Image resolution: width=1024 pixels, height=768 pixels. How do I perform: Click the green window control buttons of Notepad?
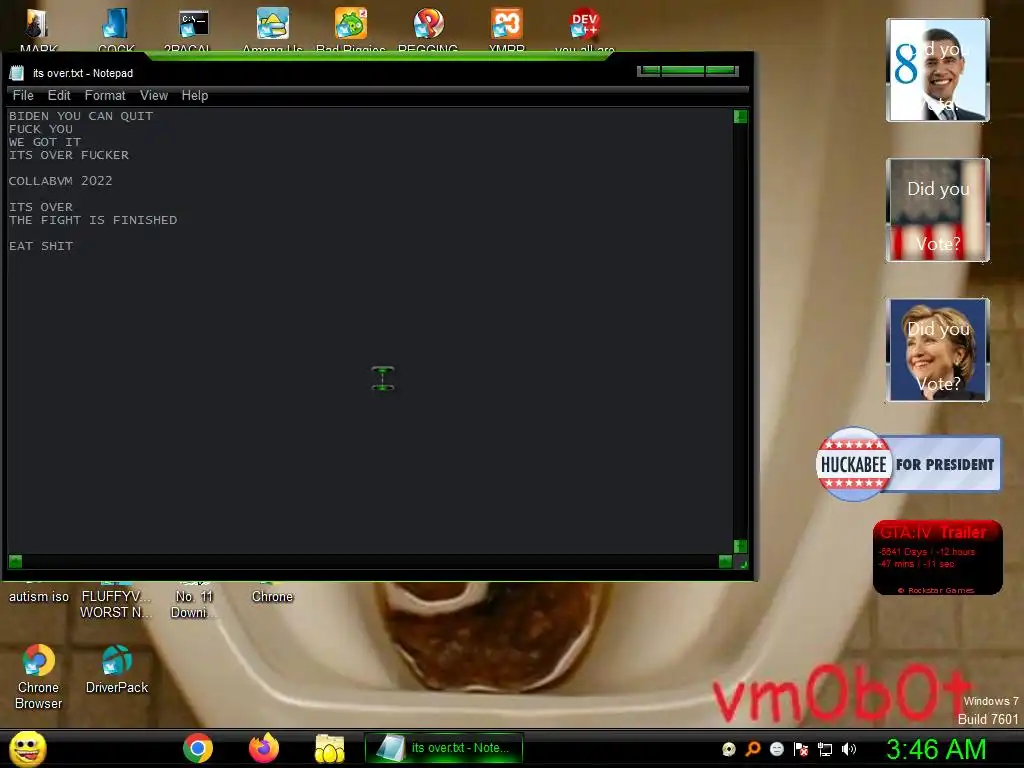point(688,71)
